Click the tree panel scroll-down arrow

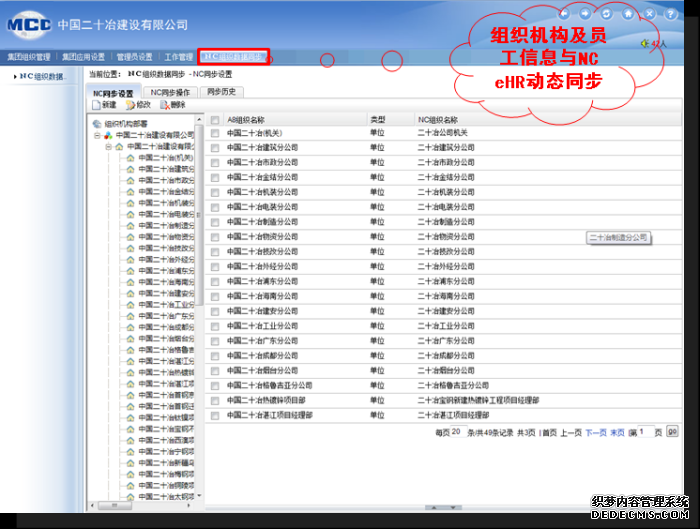199,496
